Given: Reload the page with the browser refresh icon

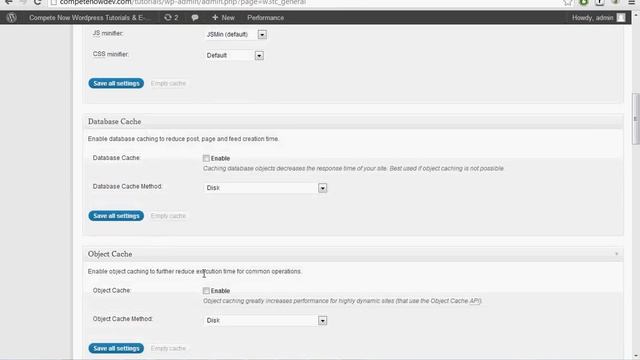Looking at the screenshot, I should click(x=37, y=2).
